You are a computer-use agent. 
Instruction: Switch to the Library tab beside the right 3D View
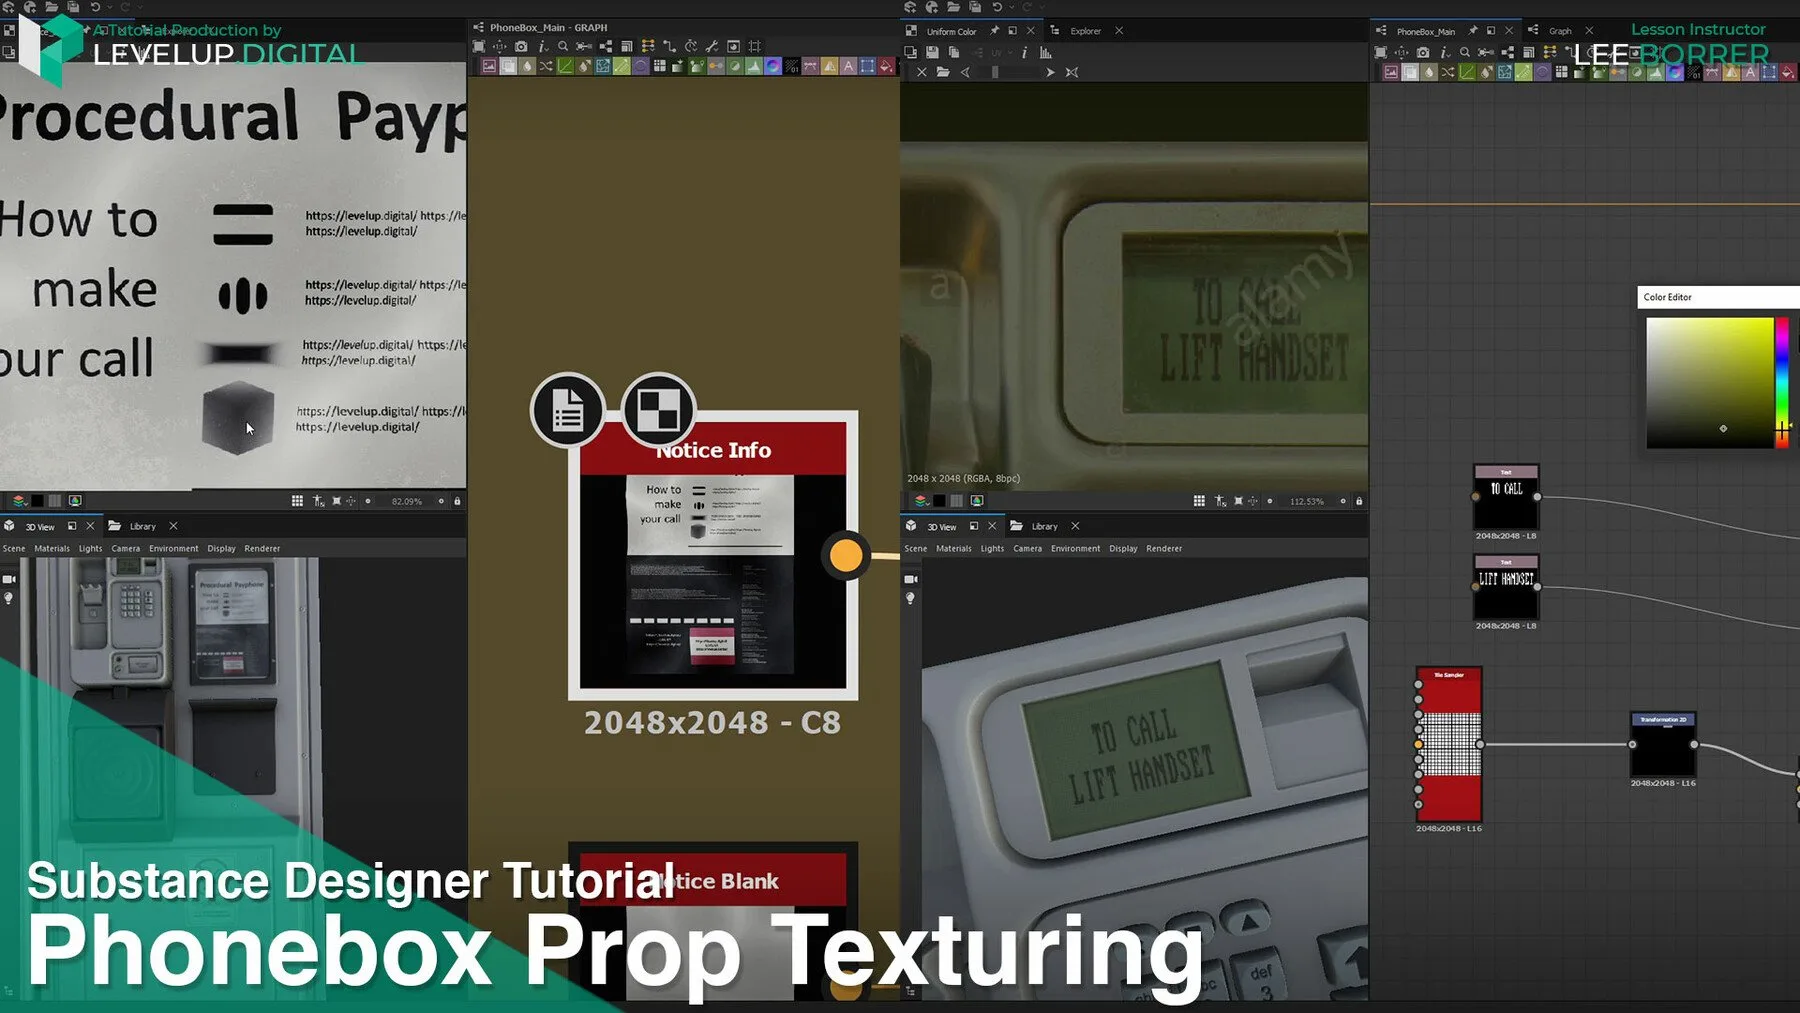click(1044, 526)
